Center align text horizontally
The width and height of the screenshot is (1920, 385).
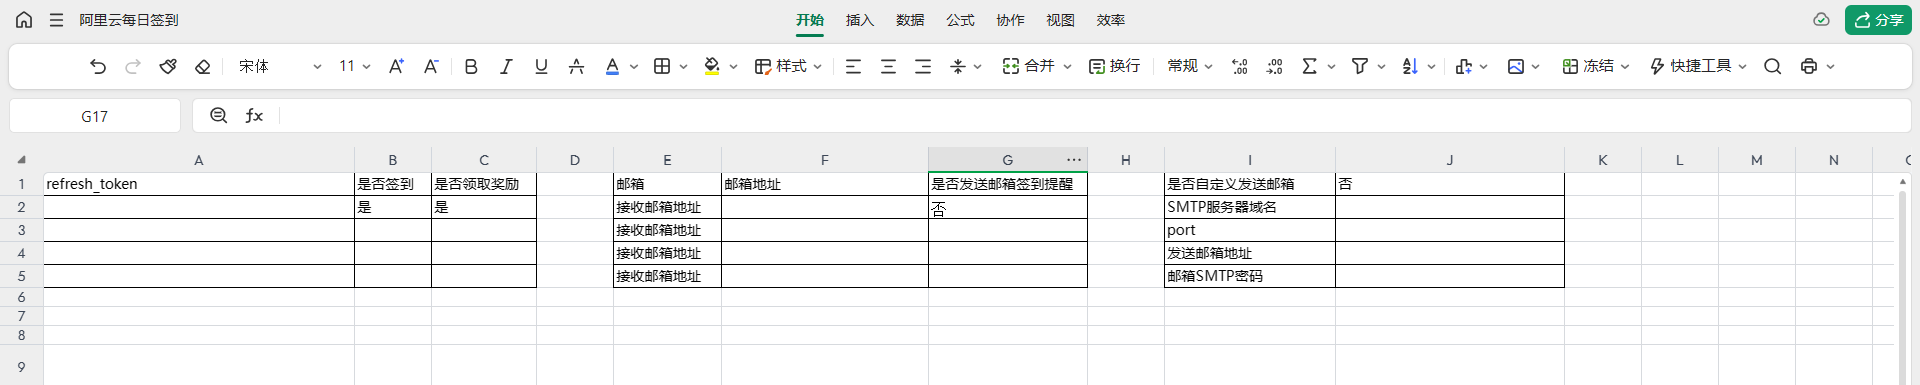(x=888, y=66)
